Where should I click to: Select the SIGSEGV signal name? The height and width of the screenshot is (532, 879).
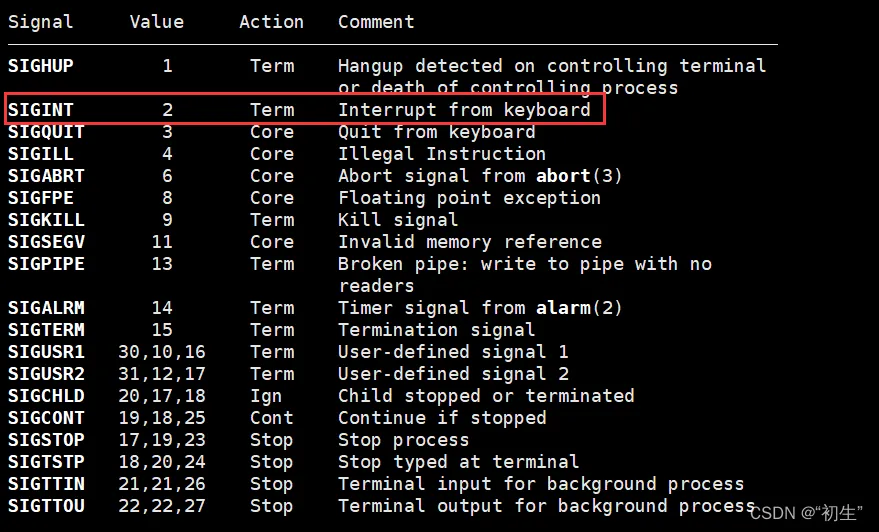pyautogui.click(x=46, y=242)
